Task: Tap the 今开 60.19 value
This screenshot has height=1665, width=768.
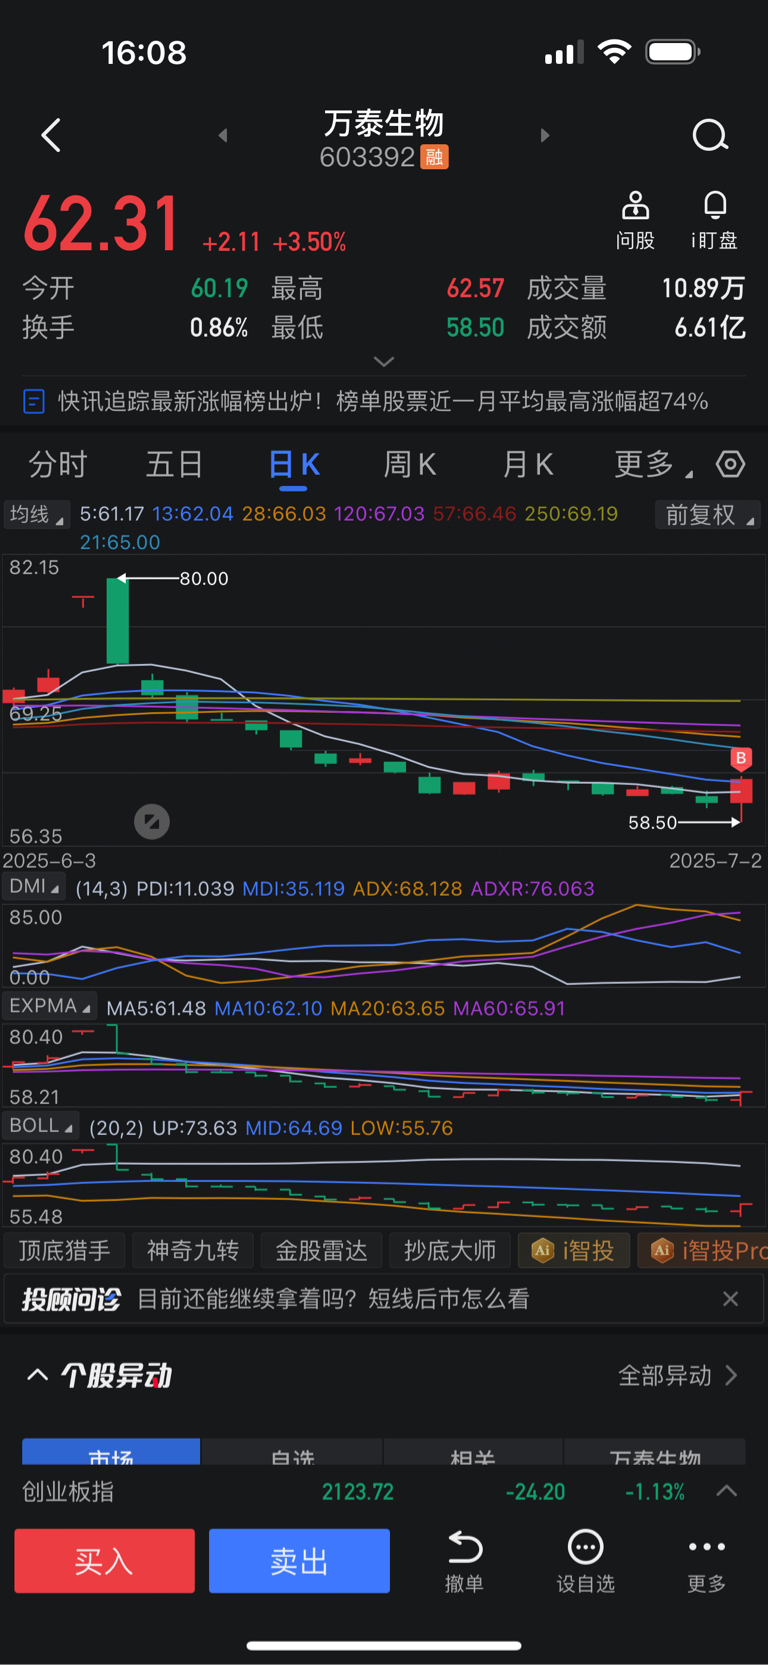Action: [219, 288]
